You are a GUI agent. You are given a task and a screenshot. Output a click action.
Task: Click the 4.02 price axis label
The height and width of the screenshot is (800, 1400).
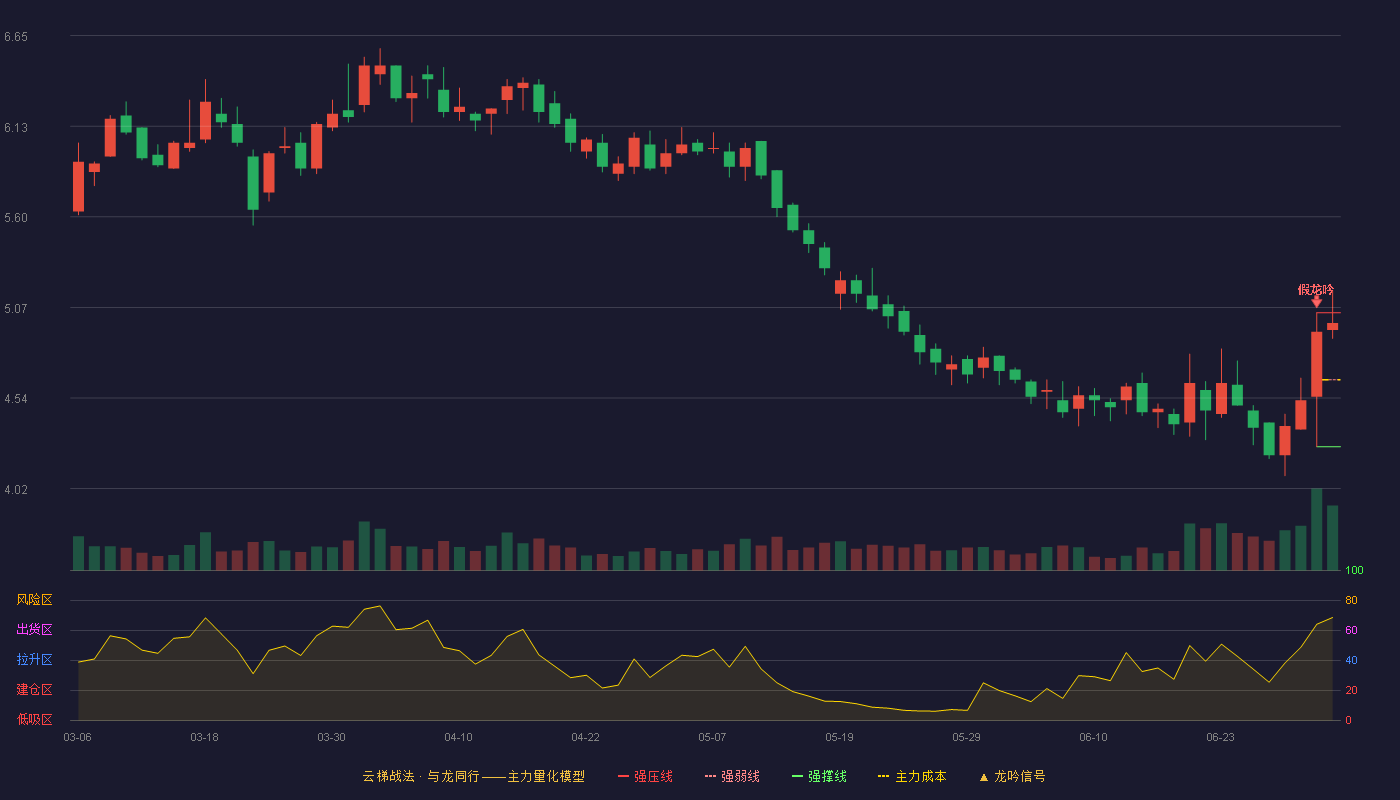click(16, 489)
